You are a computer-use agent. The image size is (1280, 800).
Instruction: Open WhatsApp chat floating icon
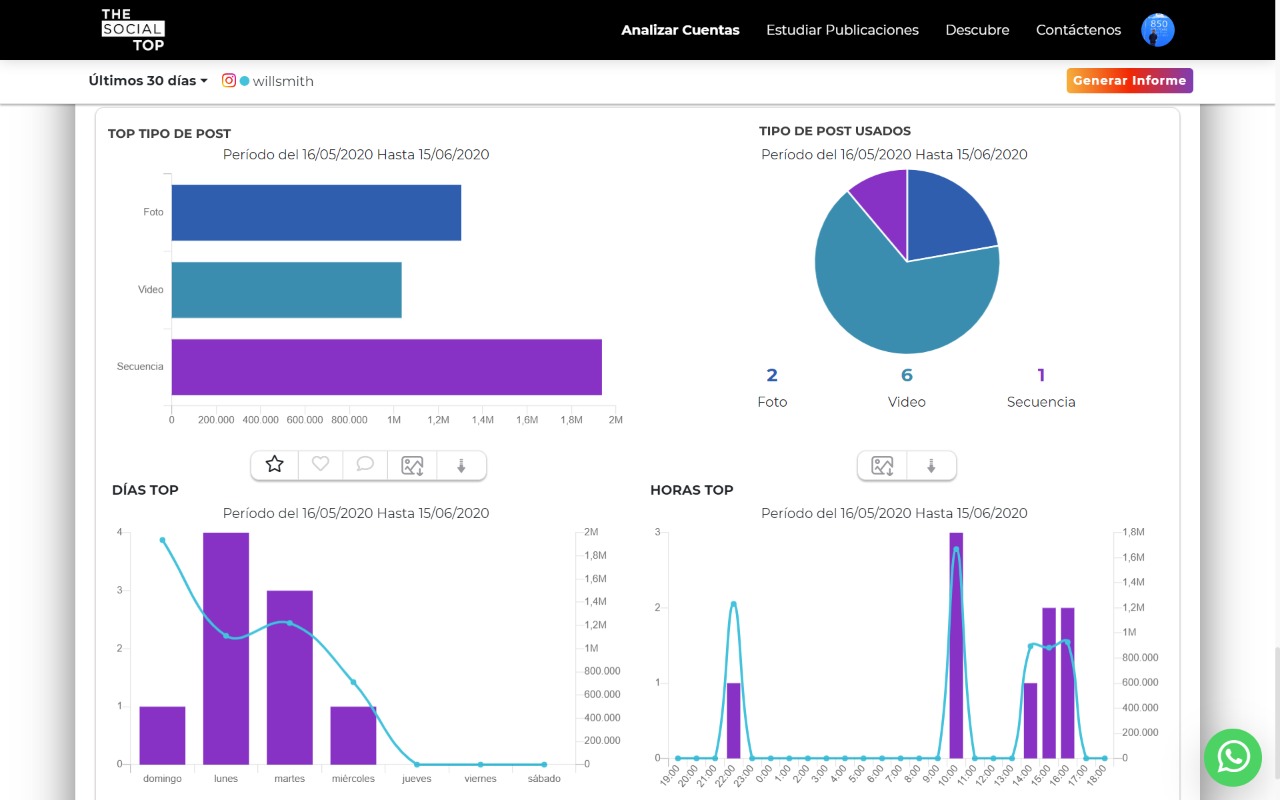click(x=1233, y=757)
